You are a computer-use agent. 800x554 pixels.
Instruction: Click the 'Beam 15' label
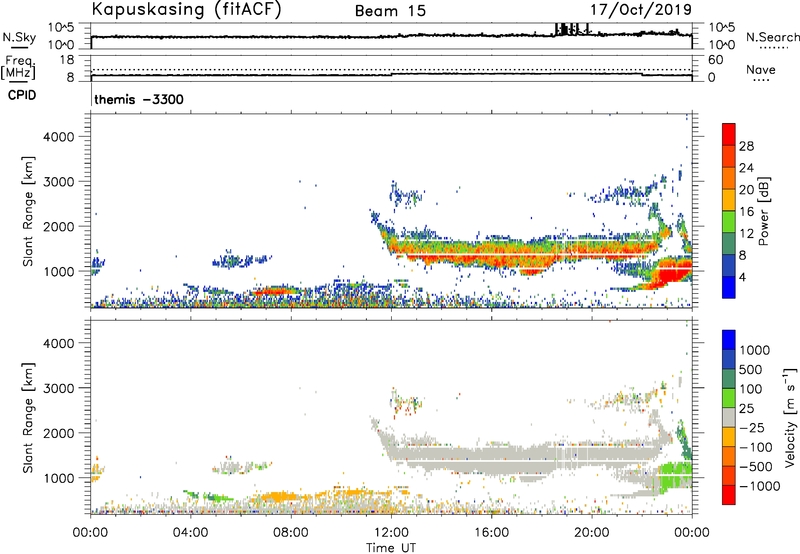[390, 11]
